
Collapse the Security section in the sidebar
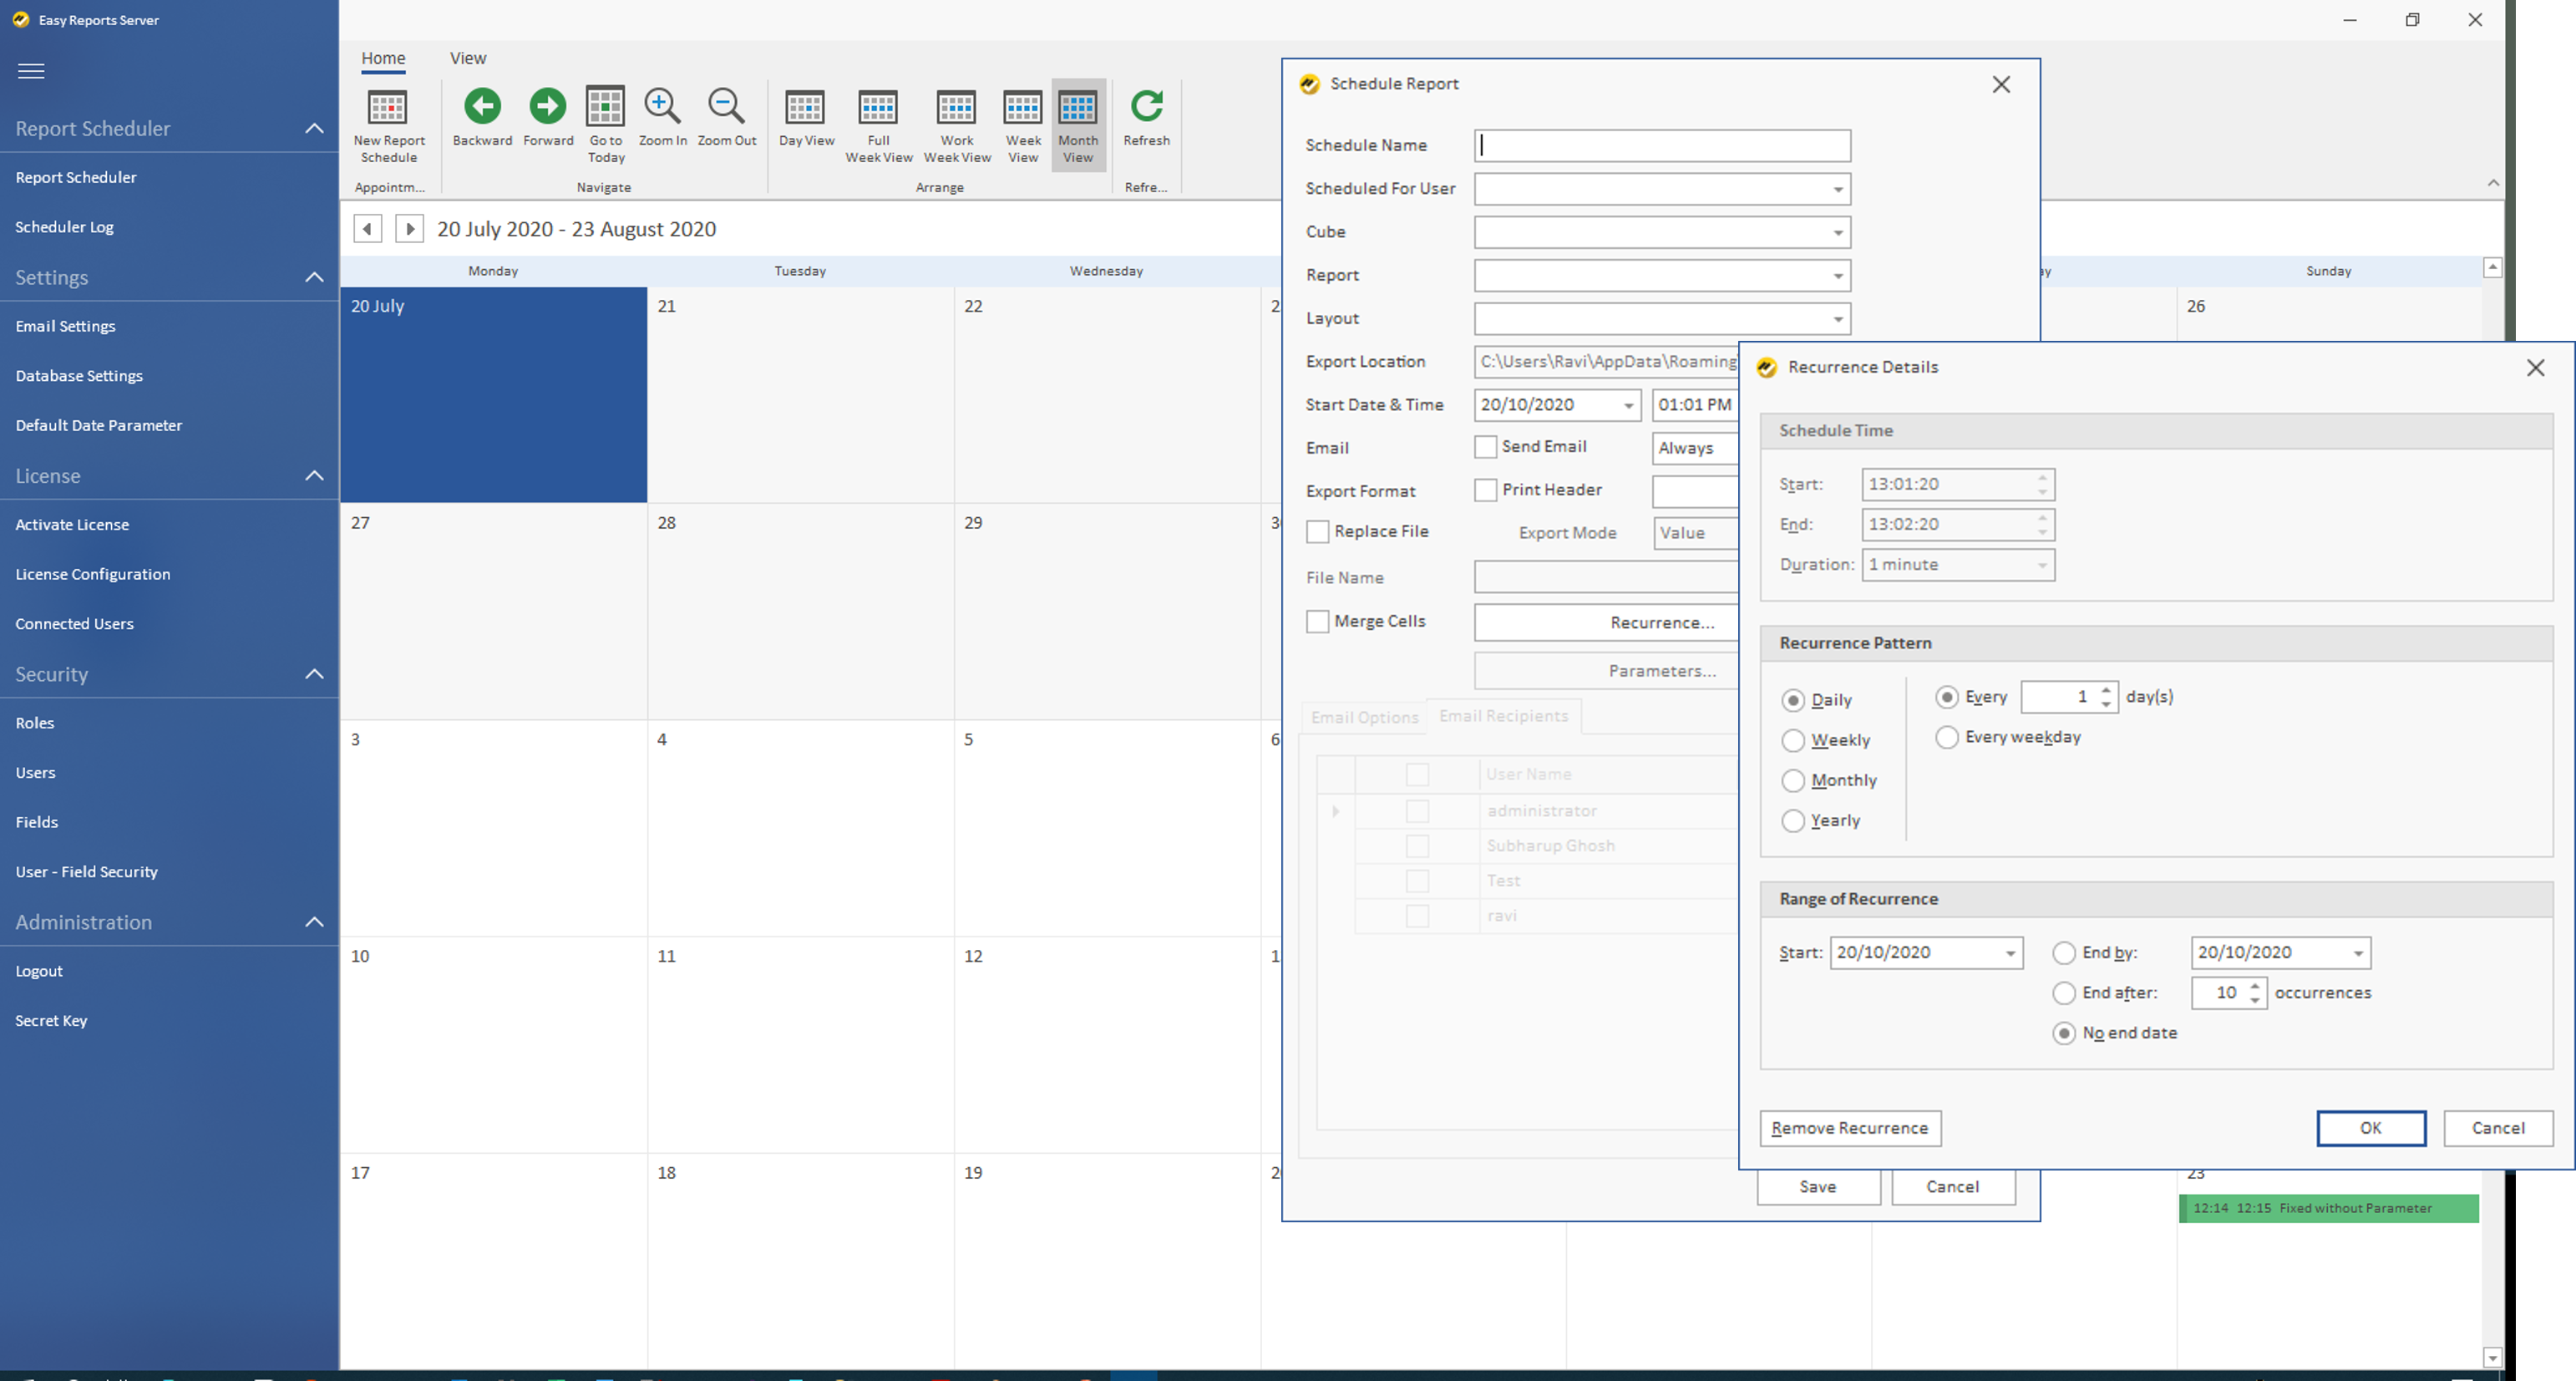pyautogui.click(x=314, y=674)
